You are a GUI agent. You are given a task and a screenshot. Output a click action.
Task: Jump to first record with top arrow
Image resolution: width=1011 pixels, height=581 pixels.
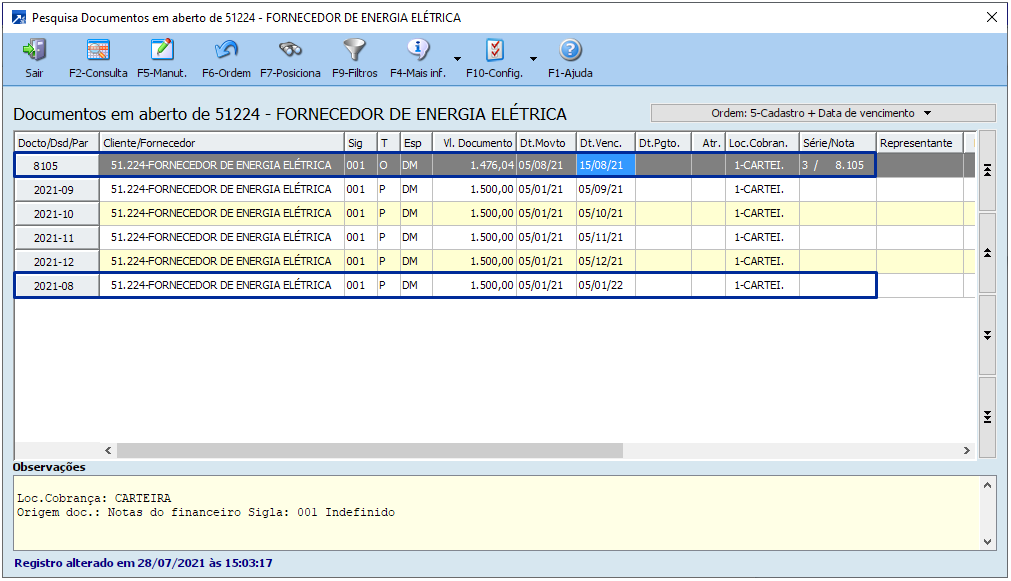coord(987,171)
